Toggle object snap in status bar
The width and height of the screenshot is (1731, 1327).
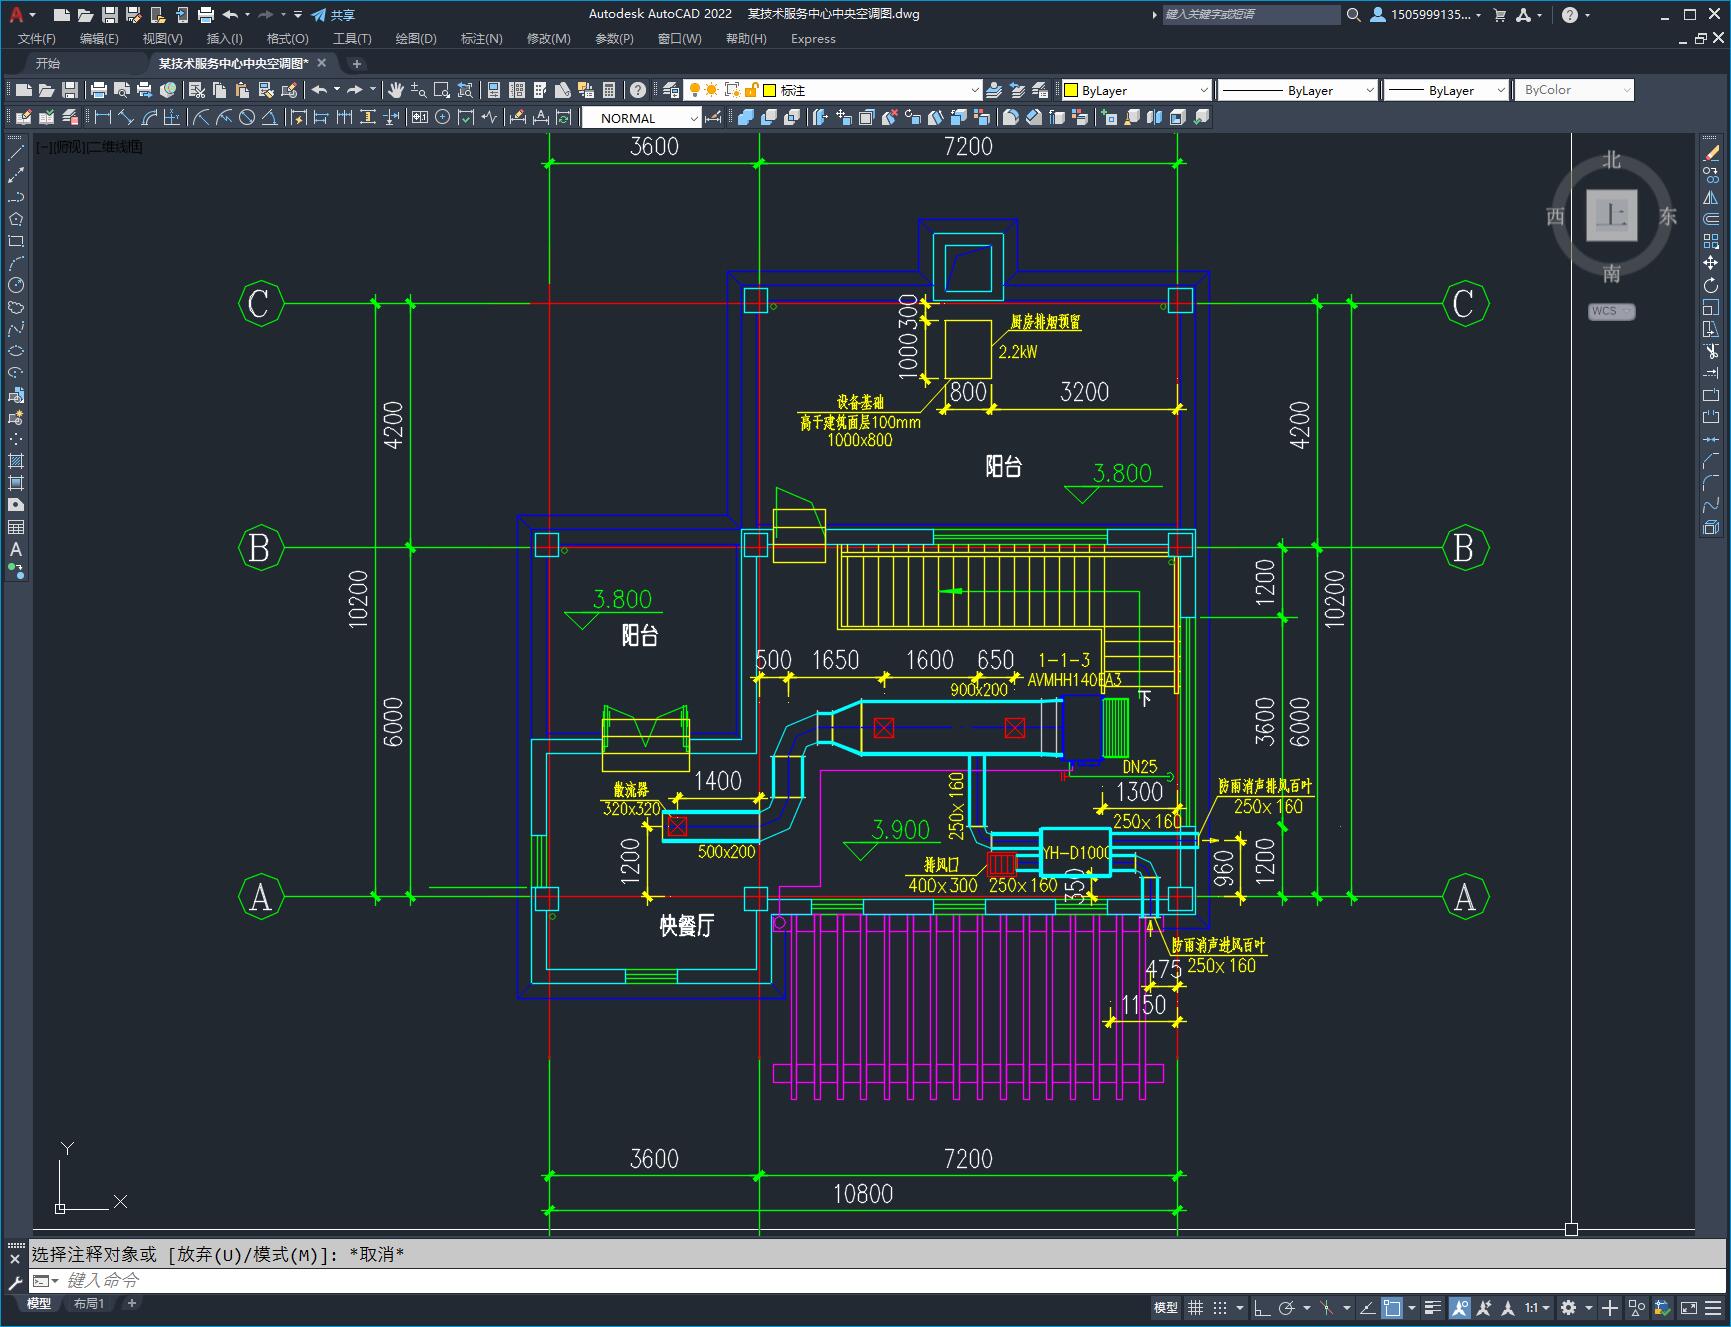(1391, 1307)
